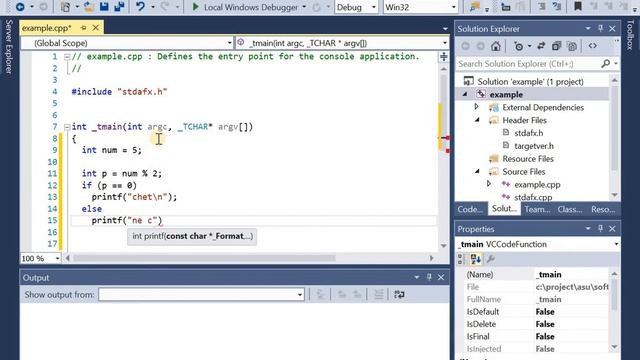
Task: Click the bookmark icon in the toolbar
Action: pyautogui.click(x=578, y=7)
